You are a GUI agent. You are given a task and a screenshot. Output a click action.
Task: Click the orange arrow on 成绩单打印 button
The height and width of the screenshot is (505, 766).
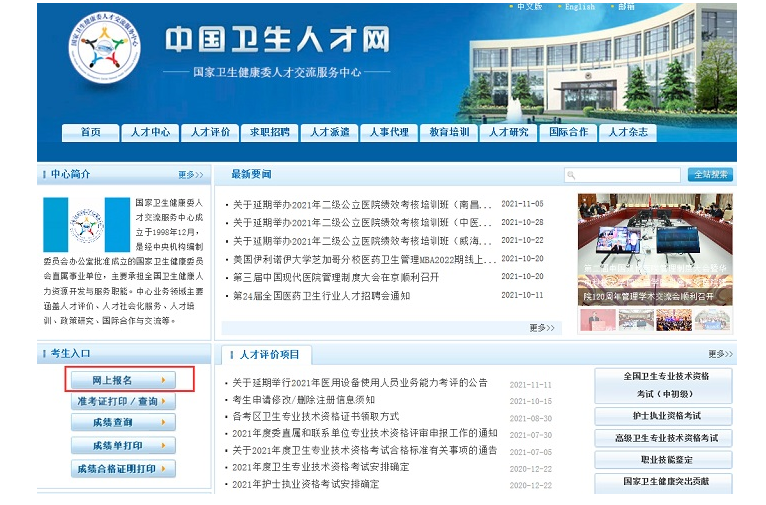164,445
